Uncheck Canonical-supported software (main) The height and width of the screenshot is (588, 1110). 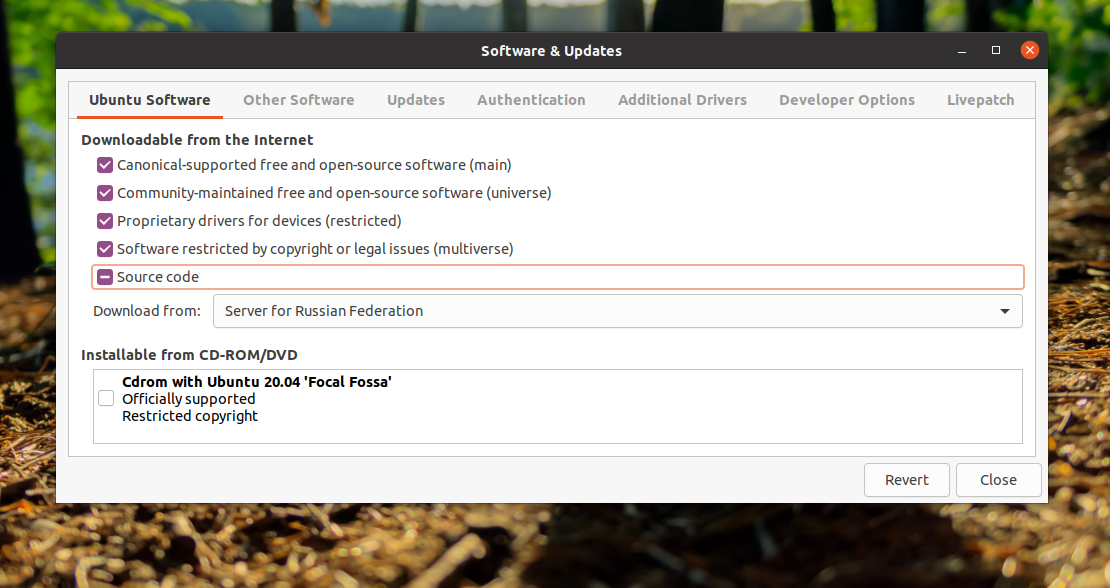coord(105,165)
